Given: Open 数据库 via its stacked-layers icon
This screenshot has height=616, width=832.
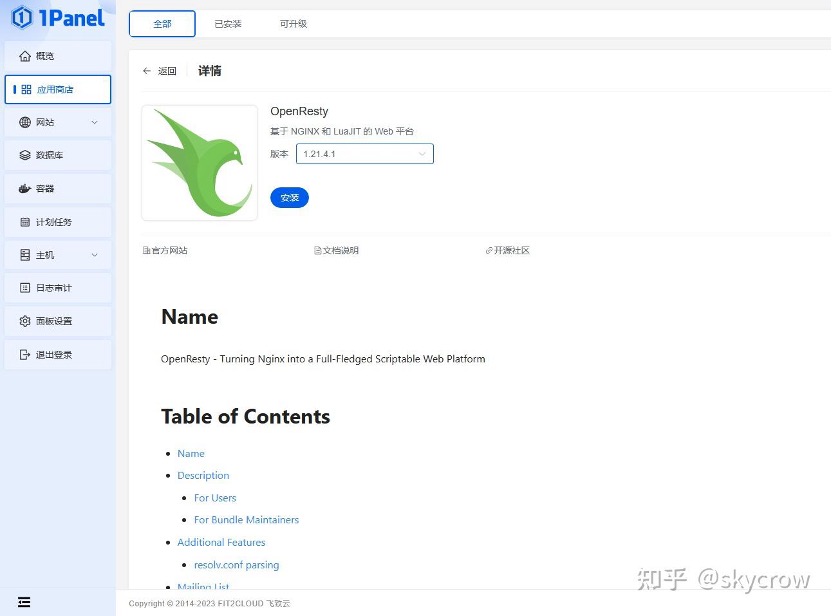Looking at the screenshot, I should coord(24,155).
